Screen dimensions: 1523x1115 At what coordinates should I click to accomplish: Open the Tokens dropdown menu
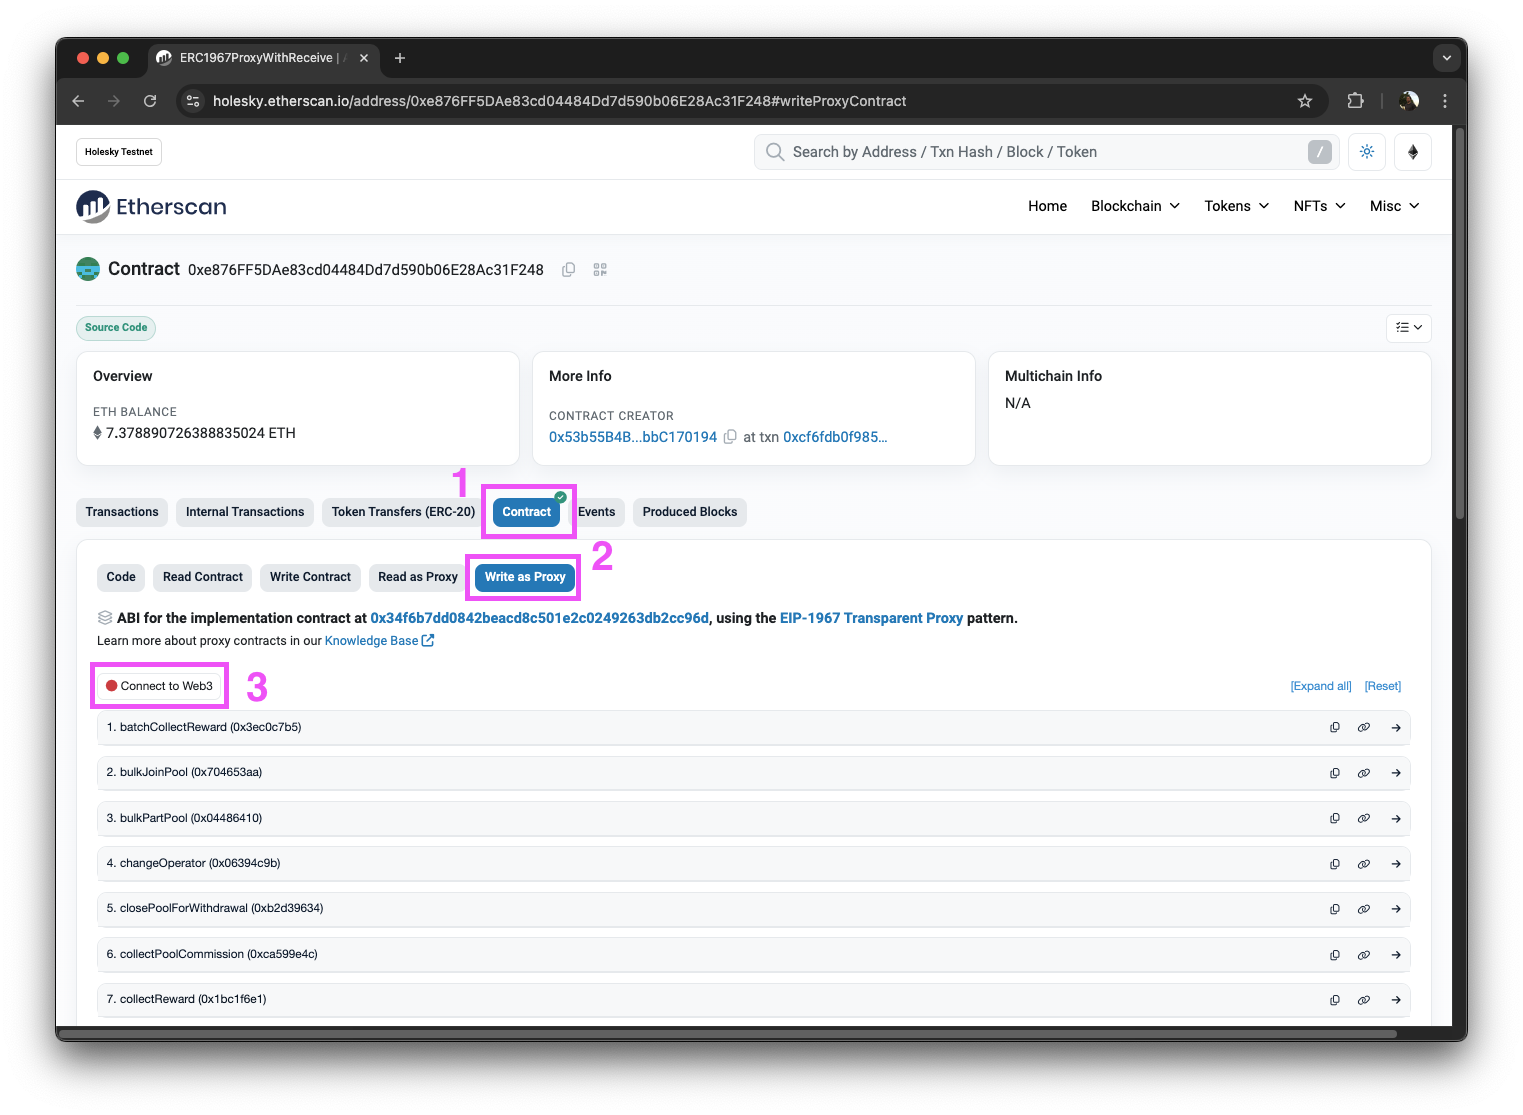1236,206
